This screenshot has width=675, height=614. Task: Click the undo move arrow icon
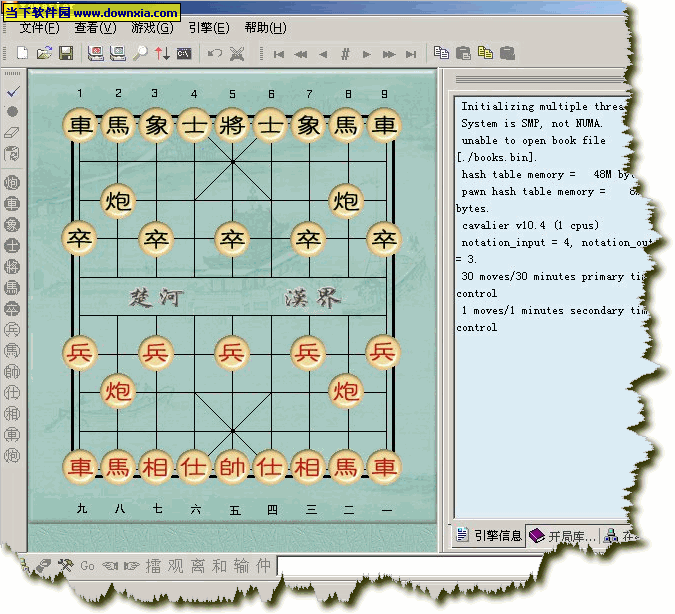215,53
